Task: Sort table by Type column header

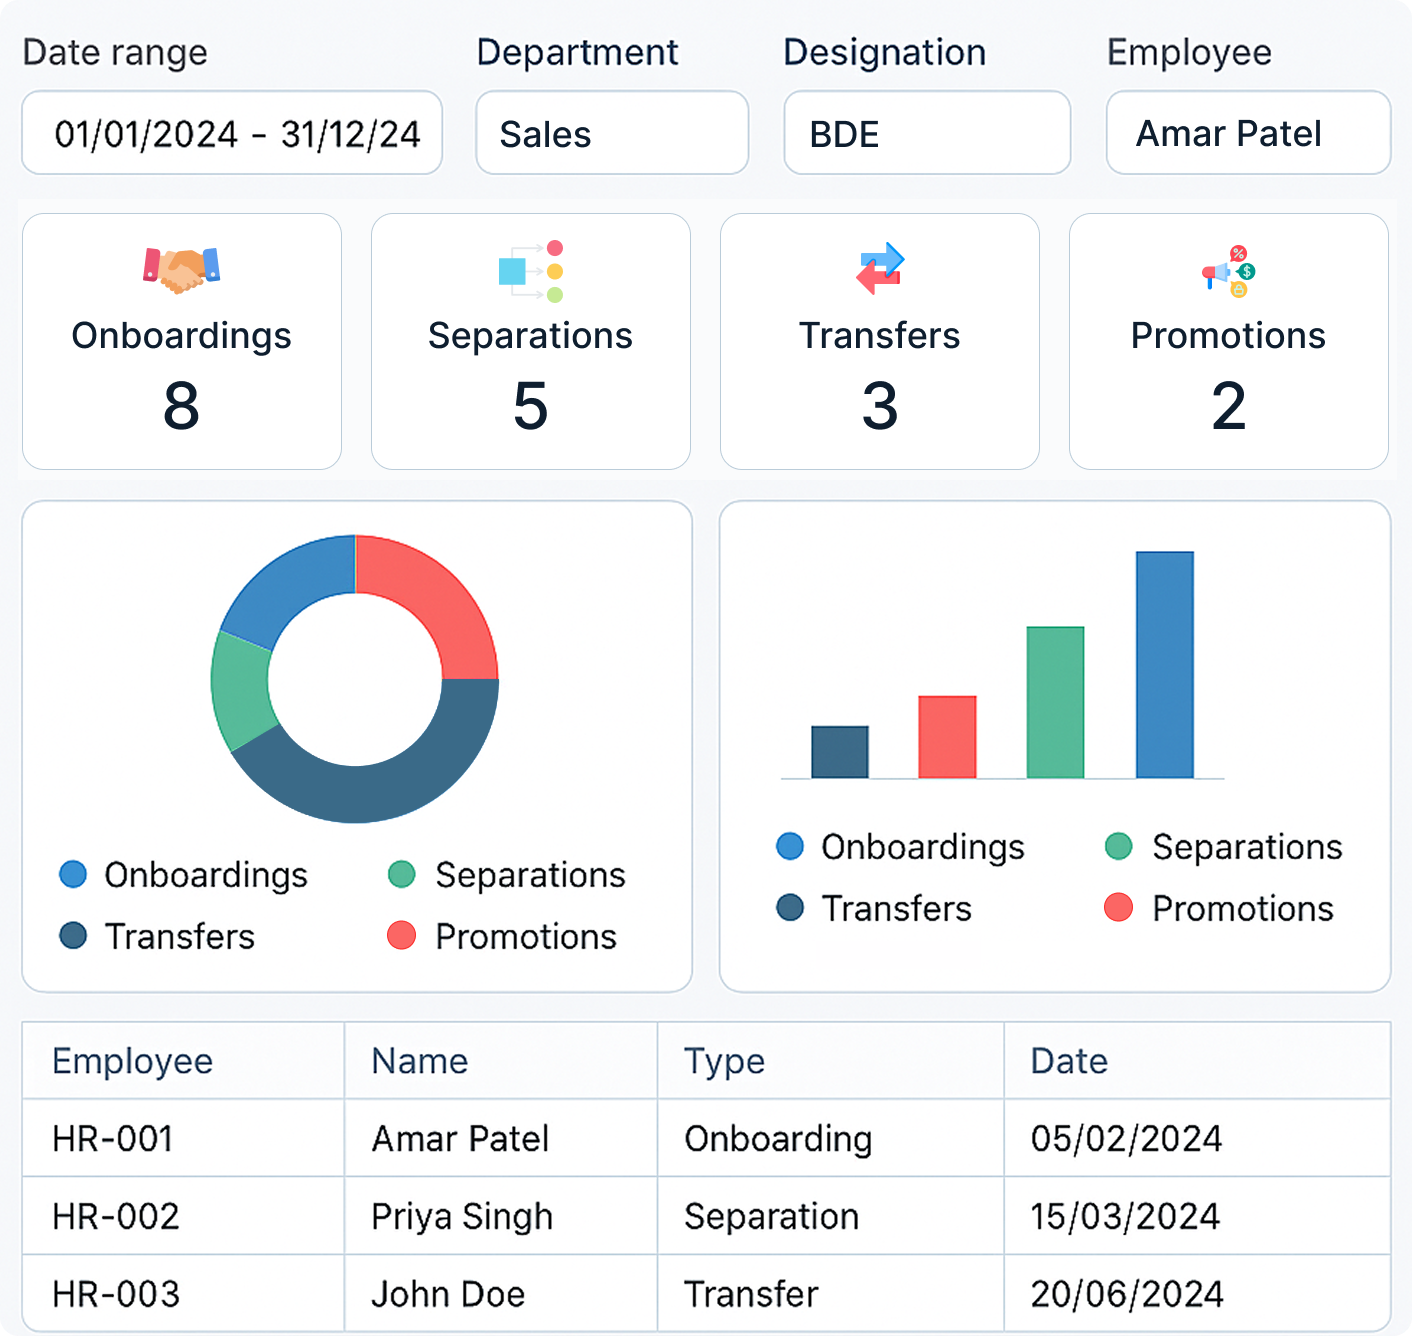Action: coord(724,1061)
